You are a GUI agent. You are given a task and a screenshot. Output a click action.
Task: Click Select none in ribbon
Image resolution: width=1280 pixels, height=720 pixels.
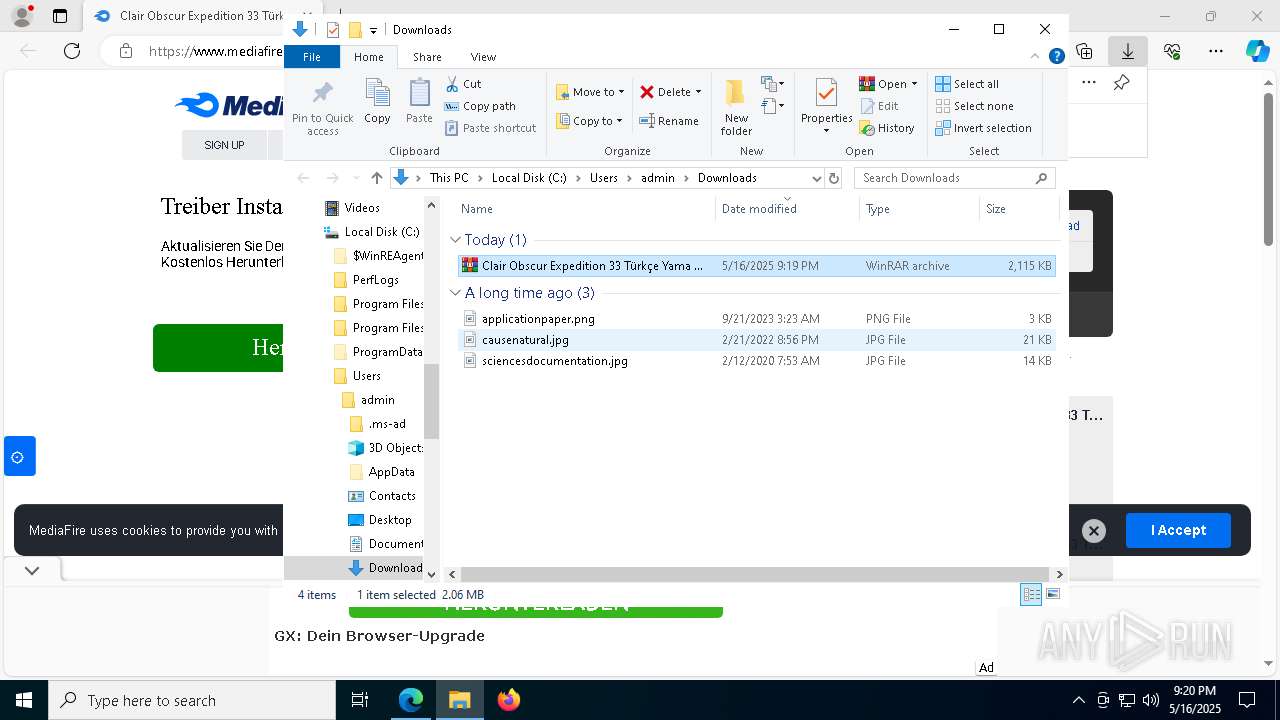pyautogui.click(x=974, y=106)
